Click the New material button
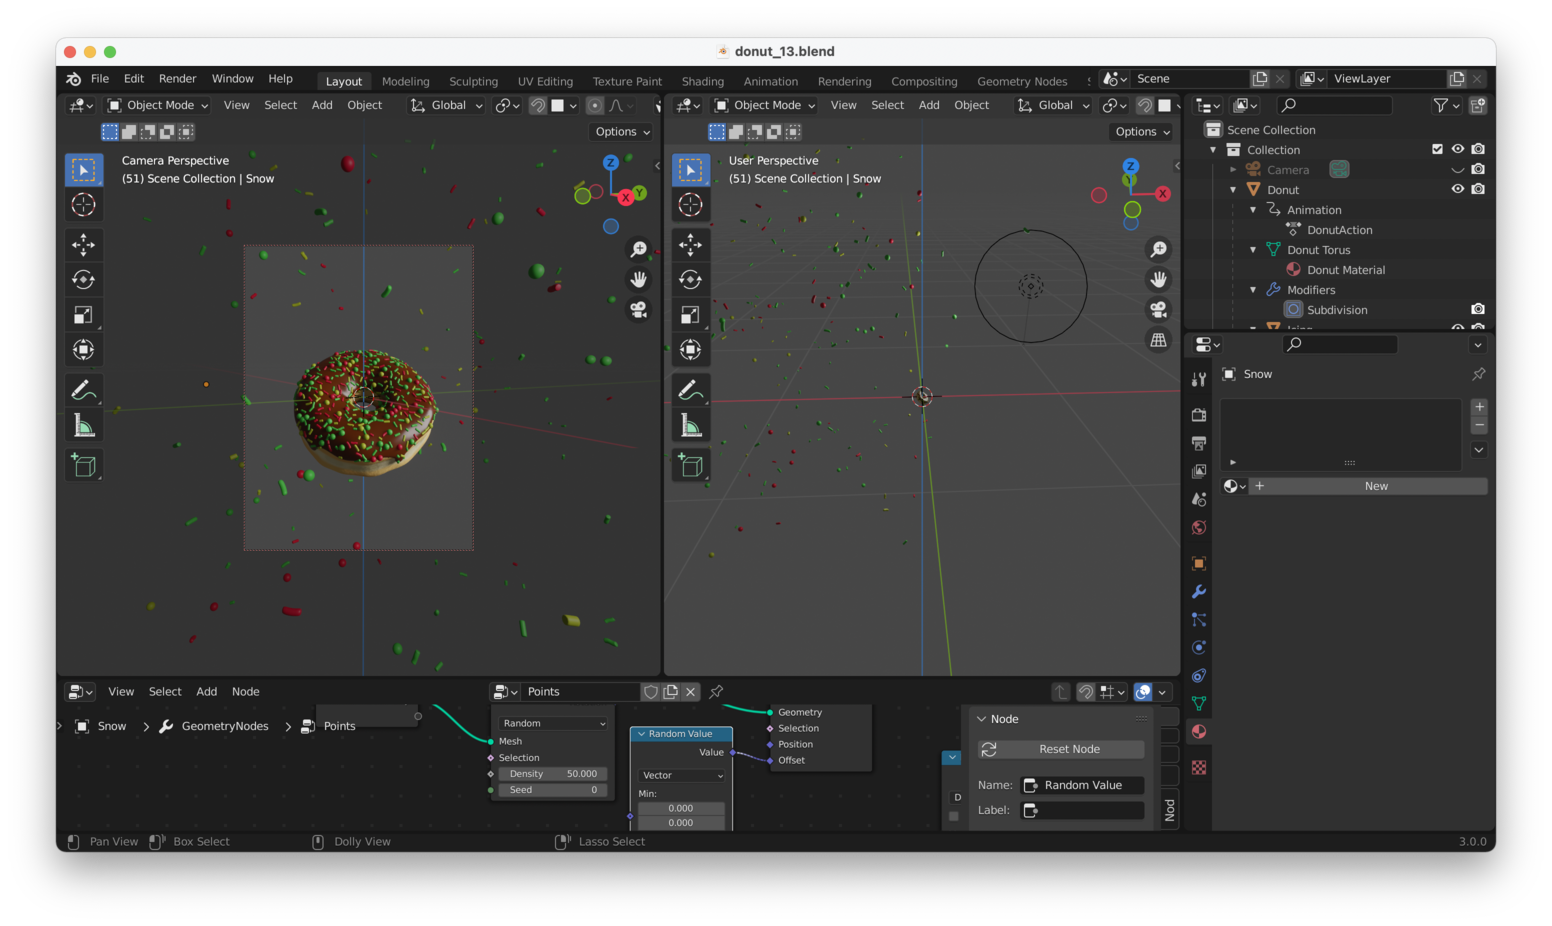 point(1376,486)
